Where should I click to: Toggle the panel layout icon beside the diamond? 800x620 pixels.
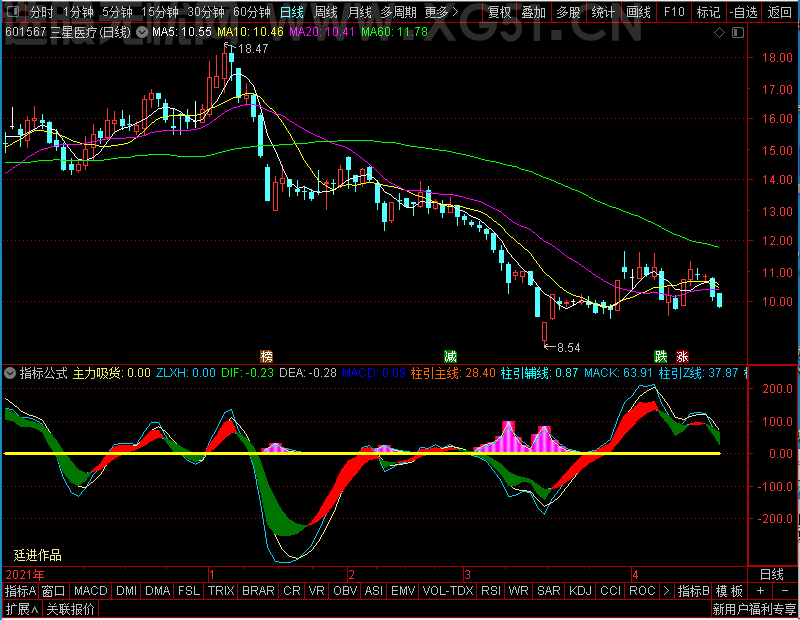pyautogui.click(x=738, y=33)
